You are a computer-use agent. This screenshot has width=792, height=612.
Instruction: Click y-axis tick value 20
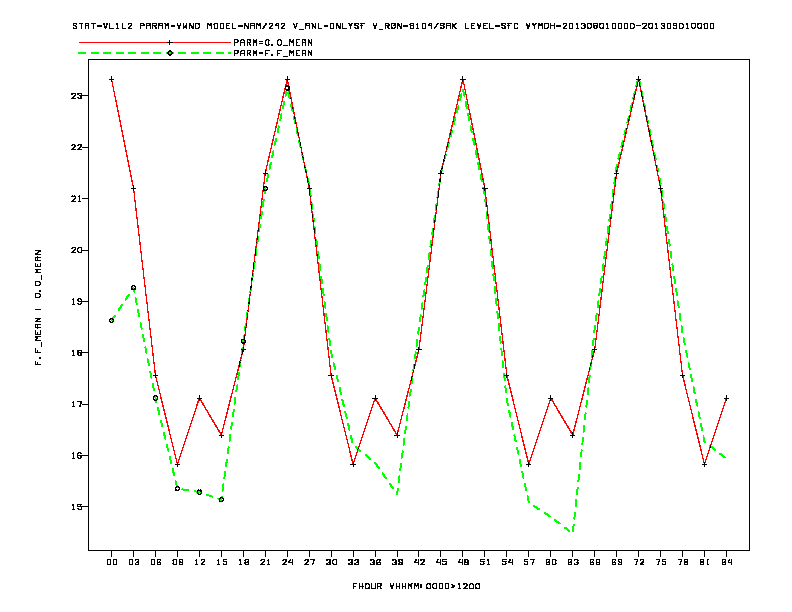point(76,250)
